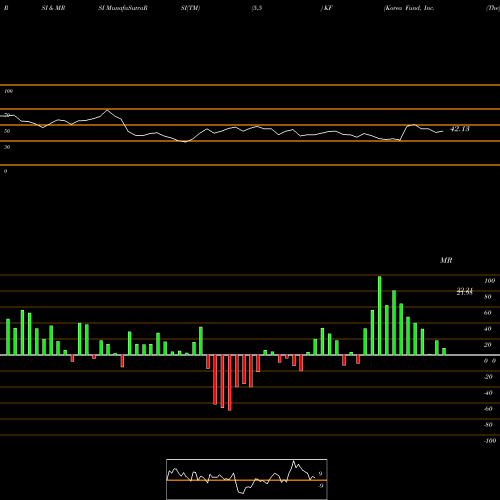
Task: Click the MR axis label 40
Action: [488, 329]
